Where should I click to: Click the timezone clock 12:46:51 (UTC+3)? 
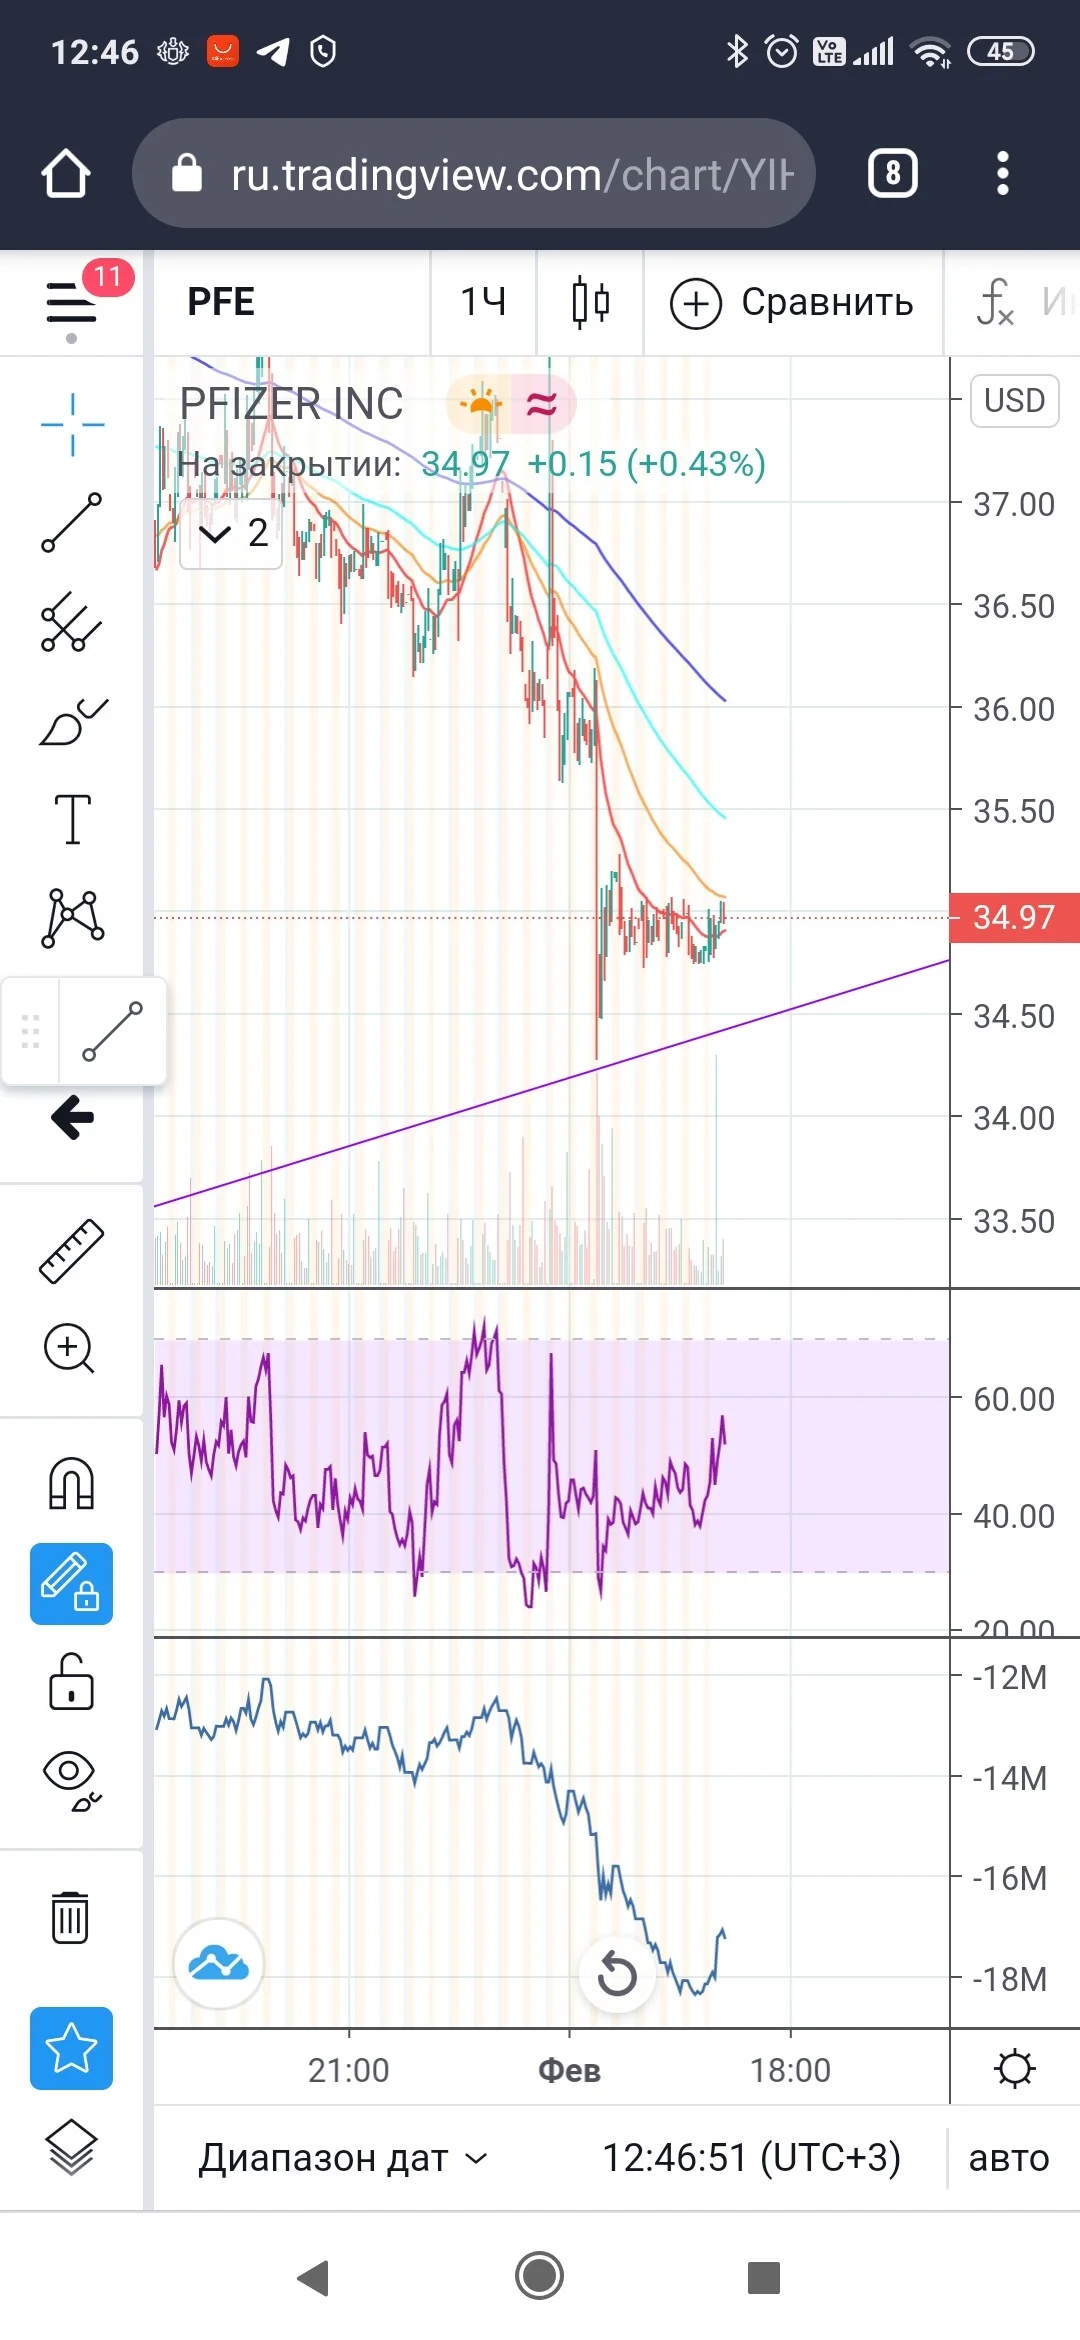pos(751,2157)
